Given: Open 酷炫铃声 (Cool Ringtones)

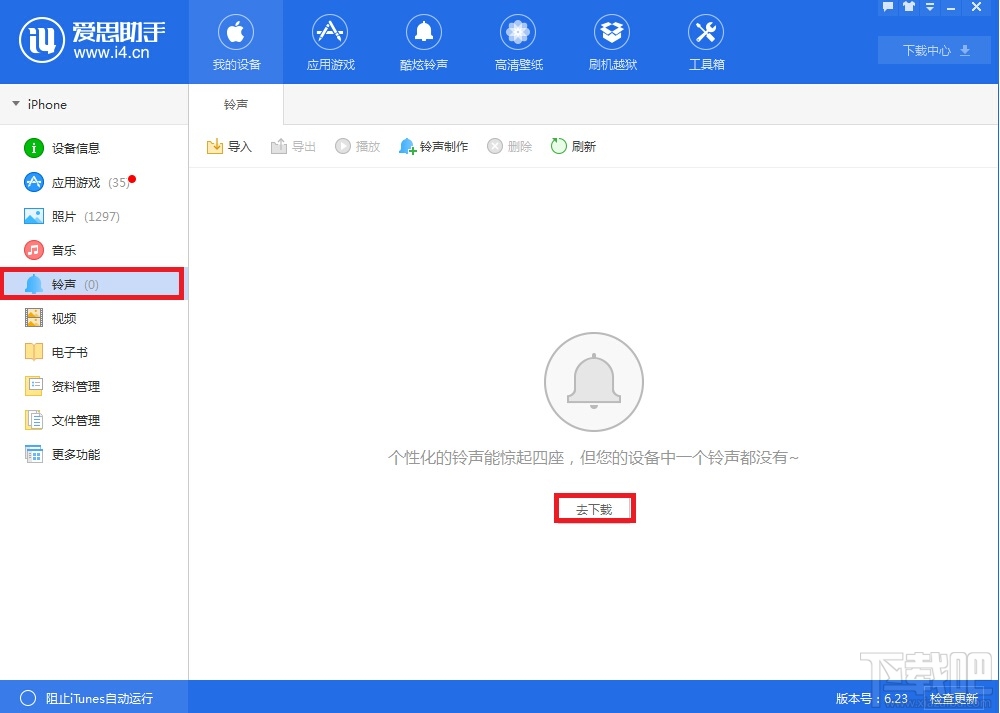Looking at the screenshot, I should (423, 42).
